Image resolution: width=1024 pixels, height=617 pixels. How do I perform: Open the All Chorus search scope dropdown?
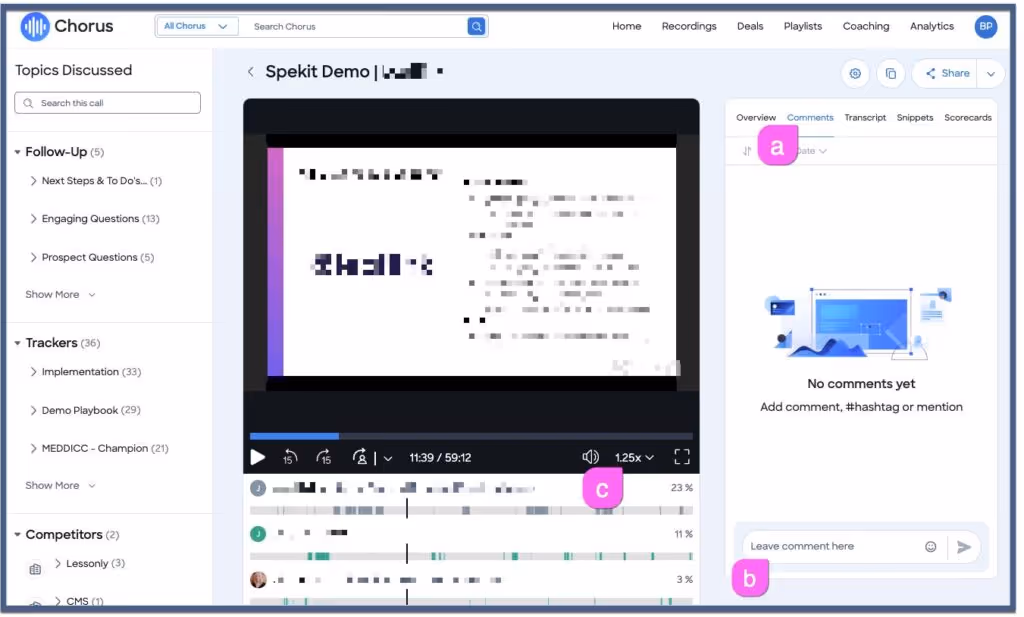[x=196, y=27]
